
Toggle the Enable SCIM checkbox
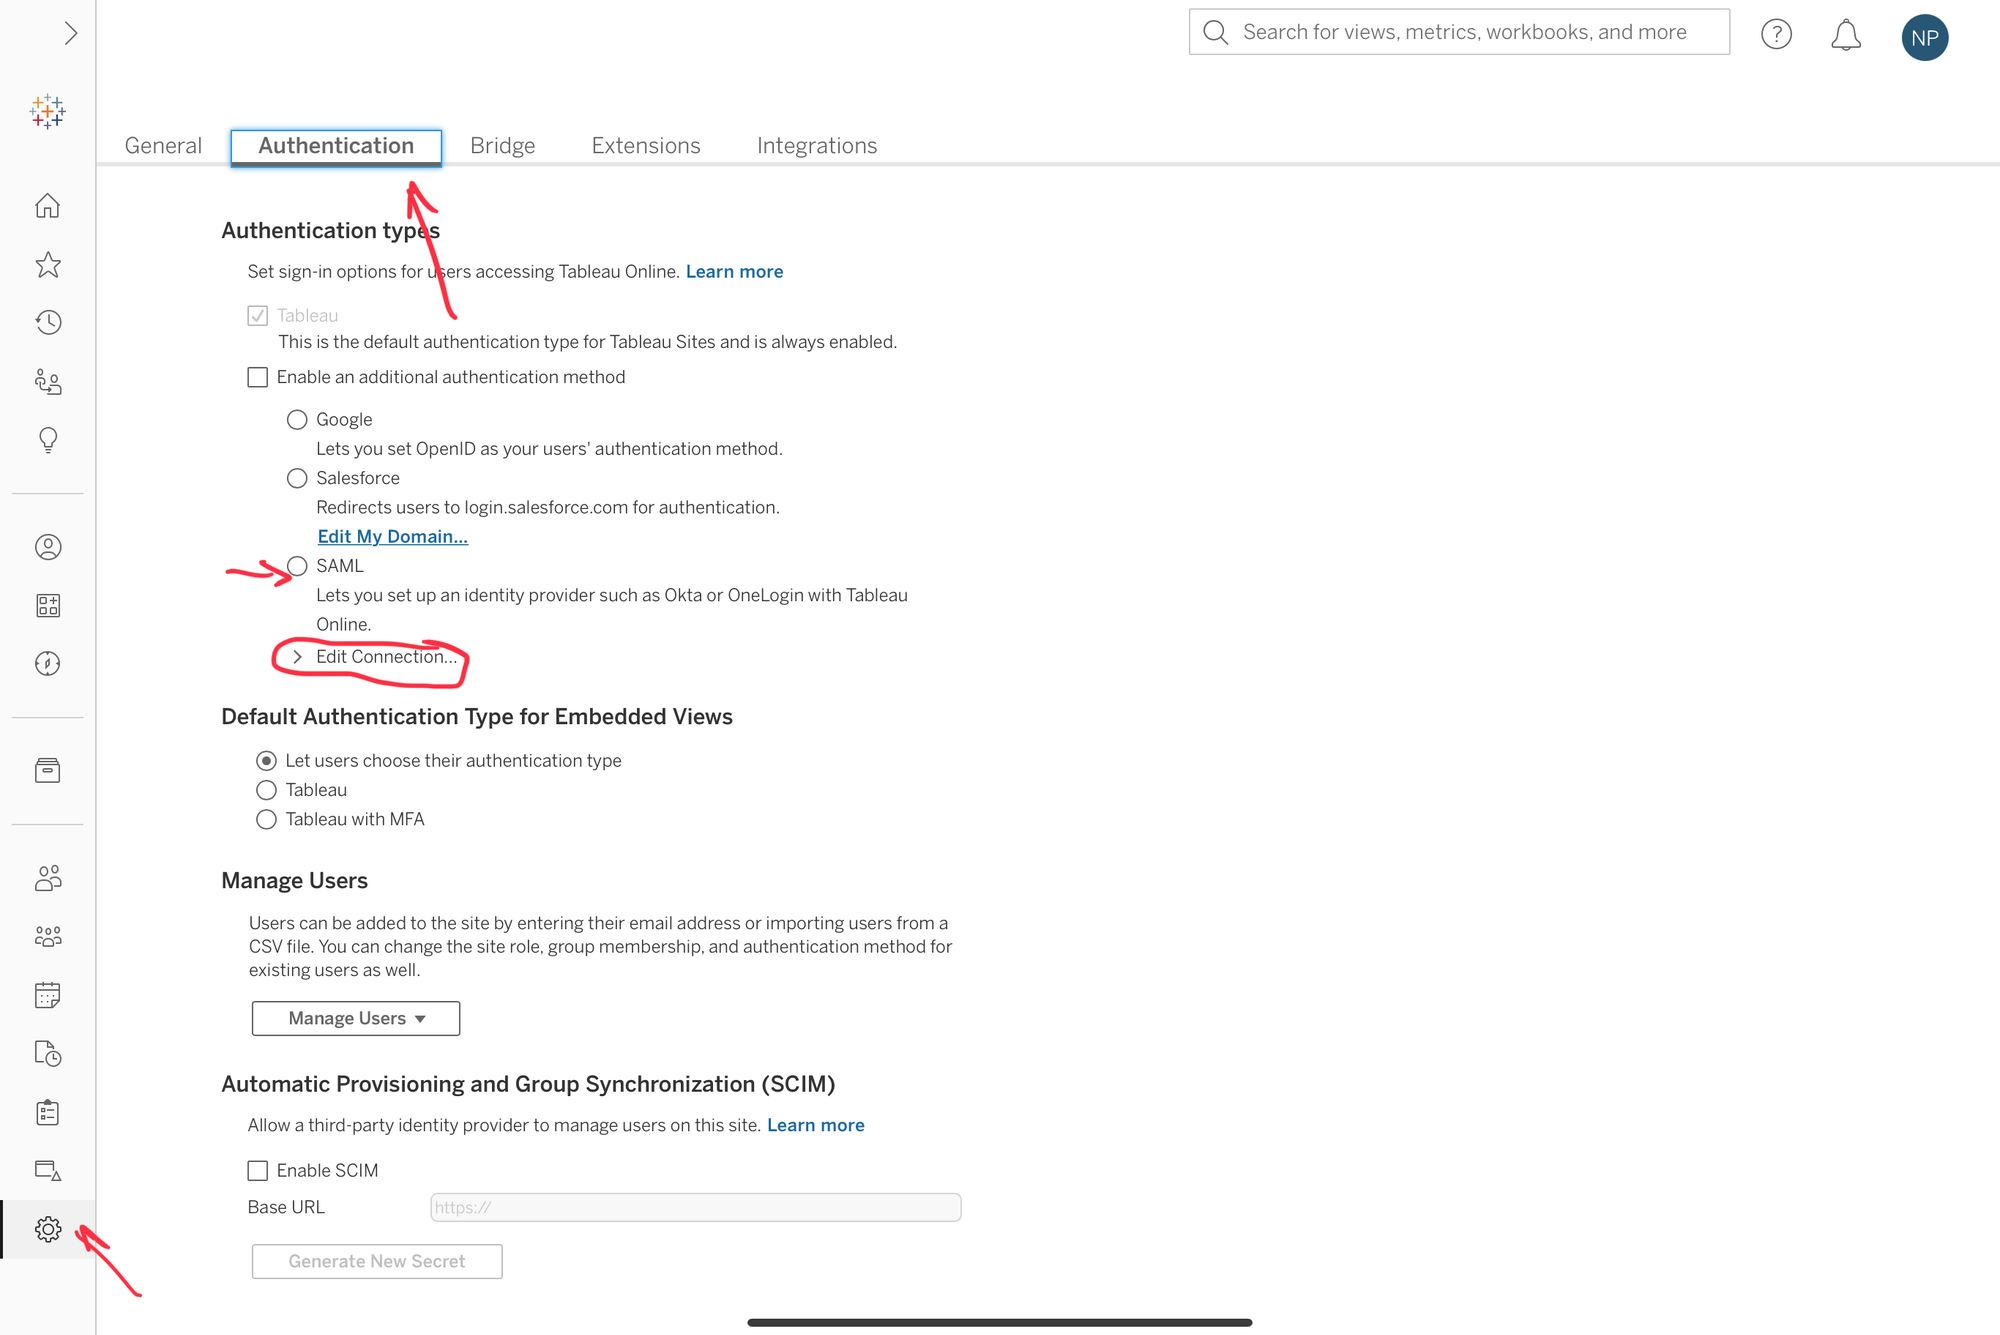click(258, 1170)
